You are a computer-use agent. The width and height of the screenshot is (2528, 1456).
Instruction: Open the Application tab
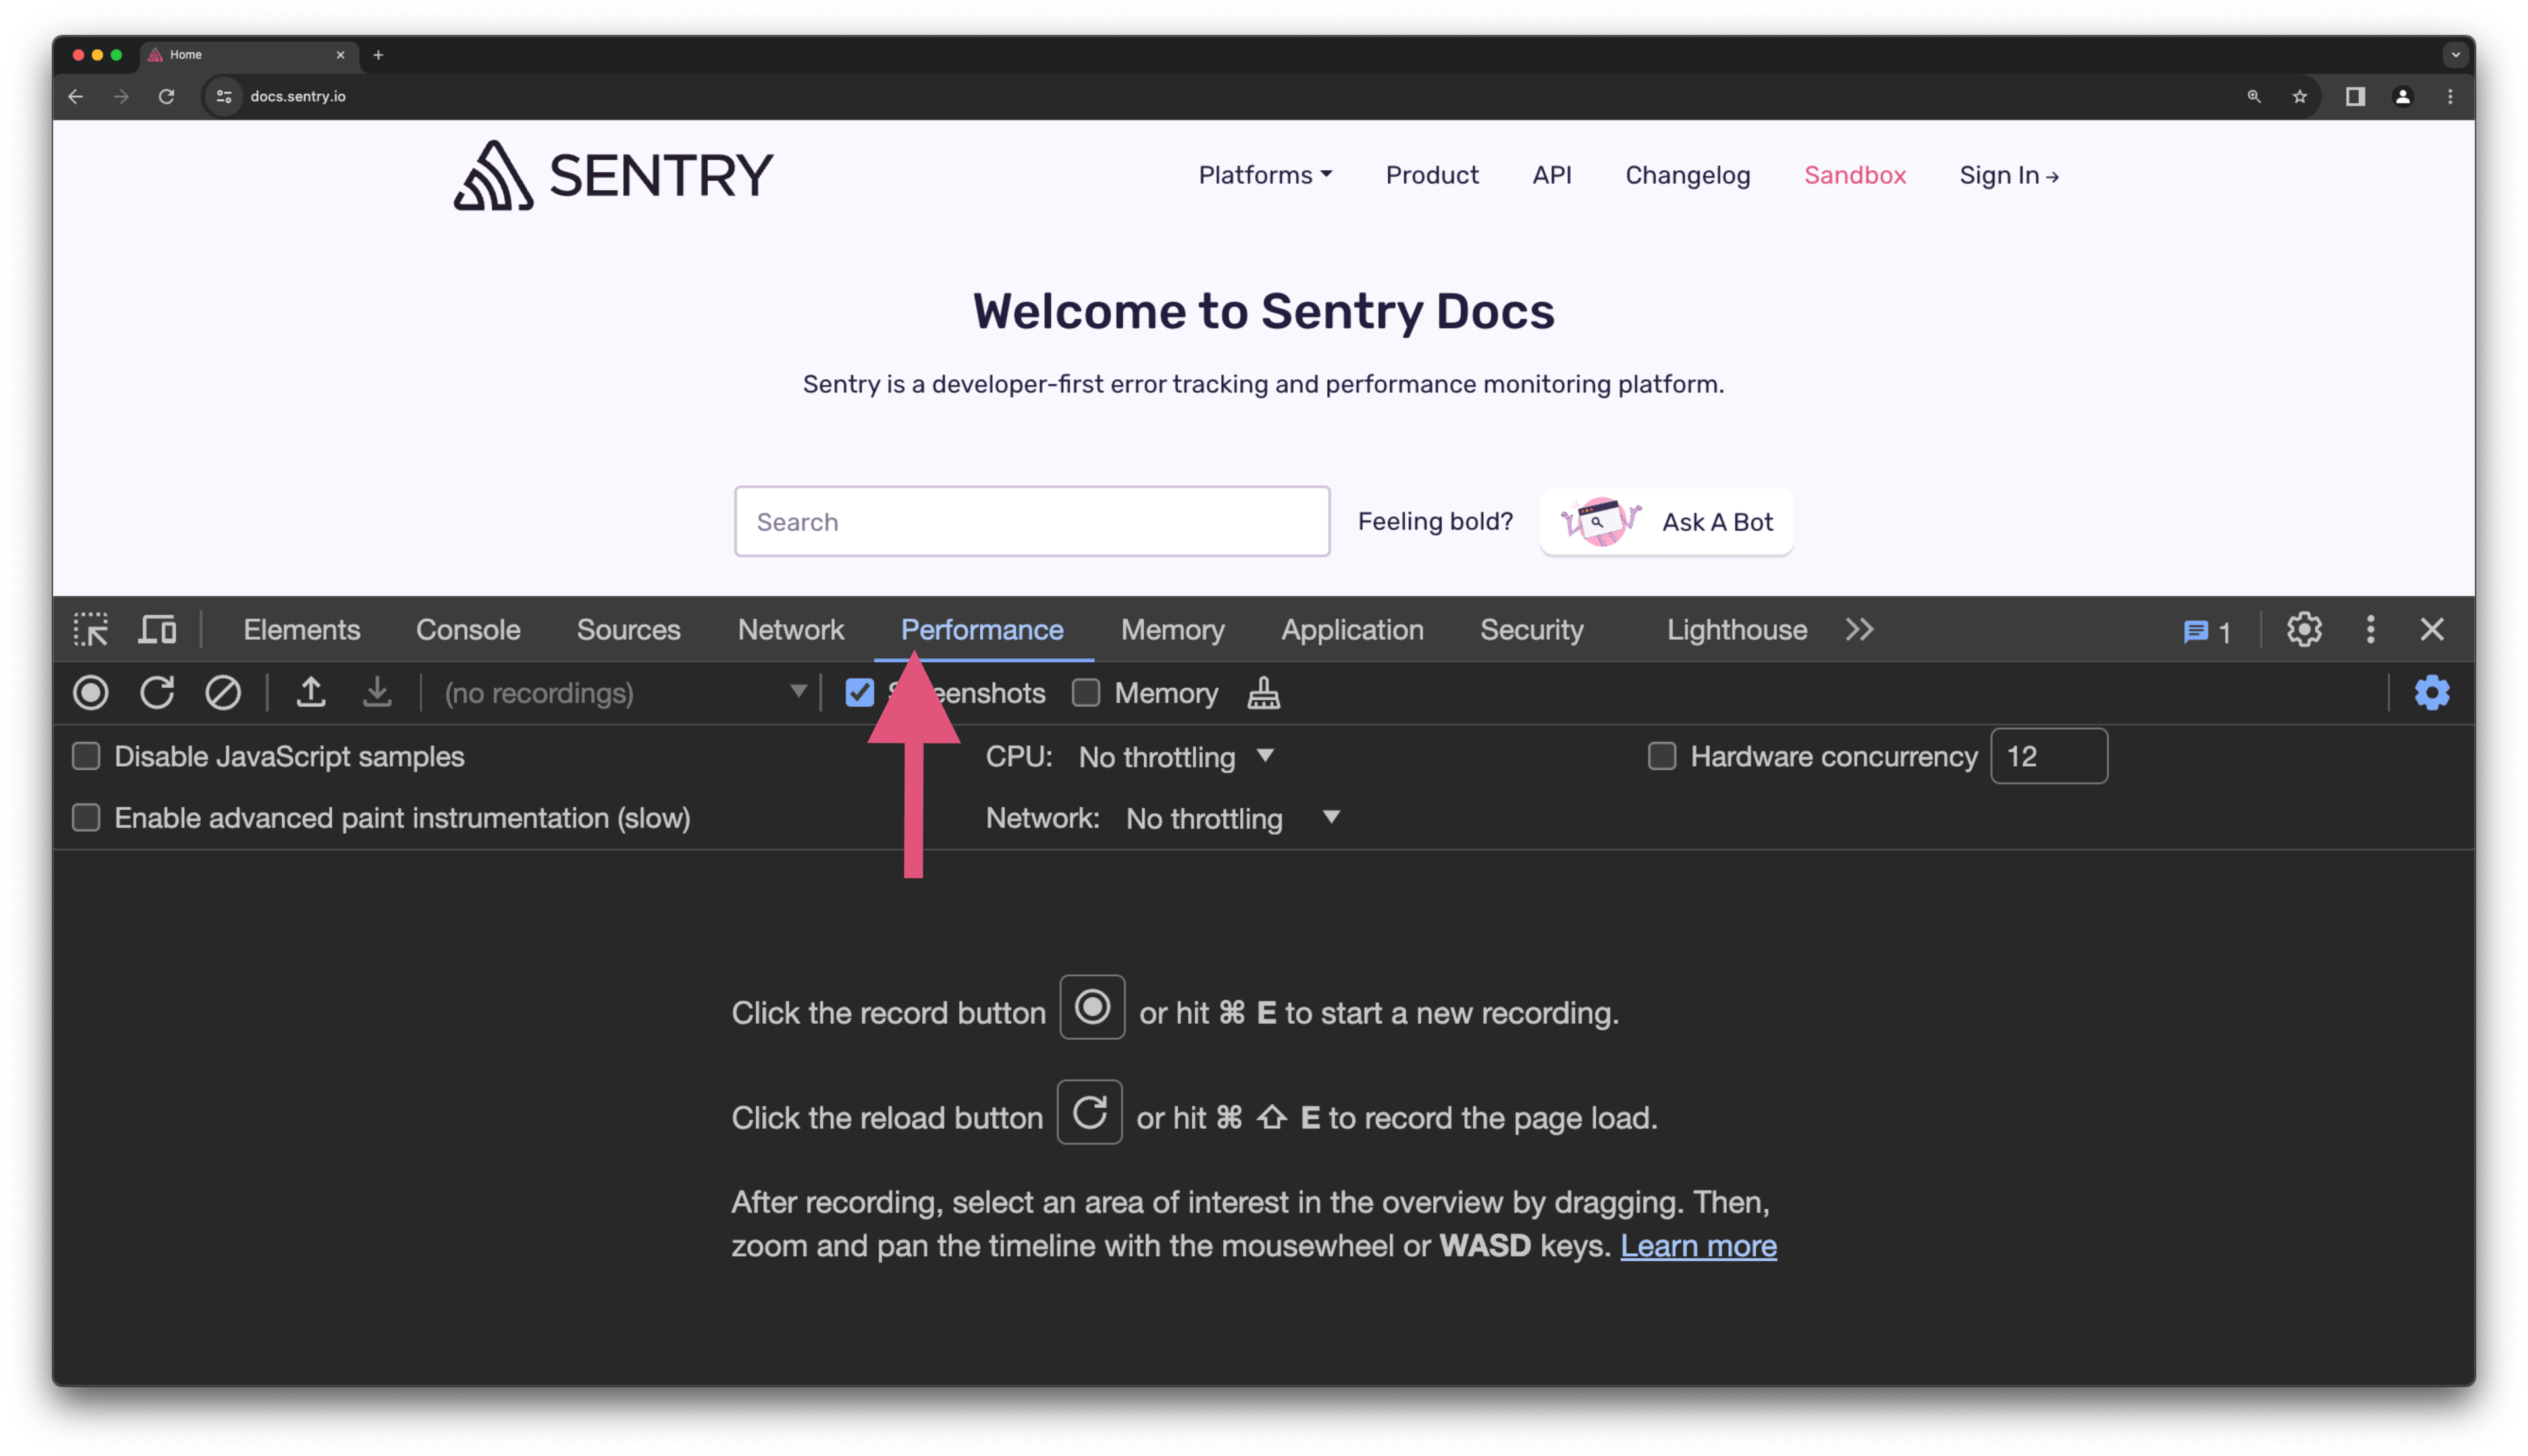1352,630
